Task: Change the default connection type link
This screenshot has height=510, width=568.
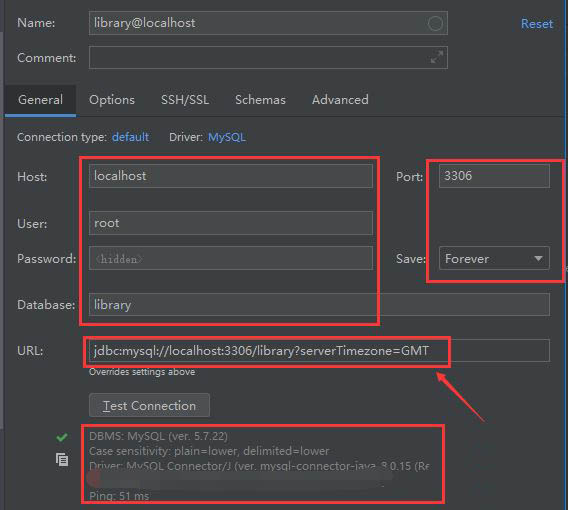Action: pyautogui.click(x=130, y=137)
